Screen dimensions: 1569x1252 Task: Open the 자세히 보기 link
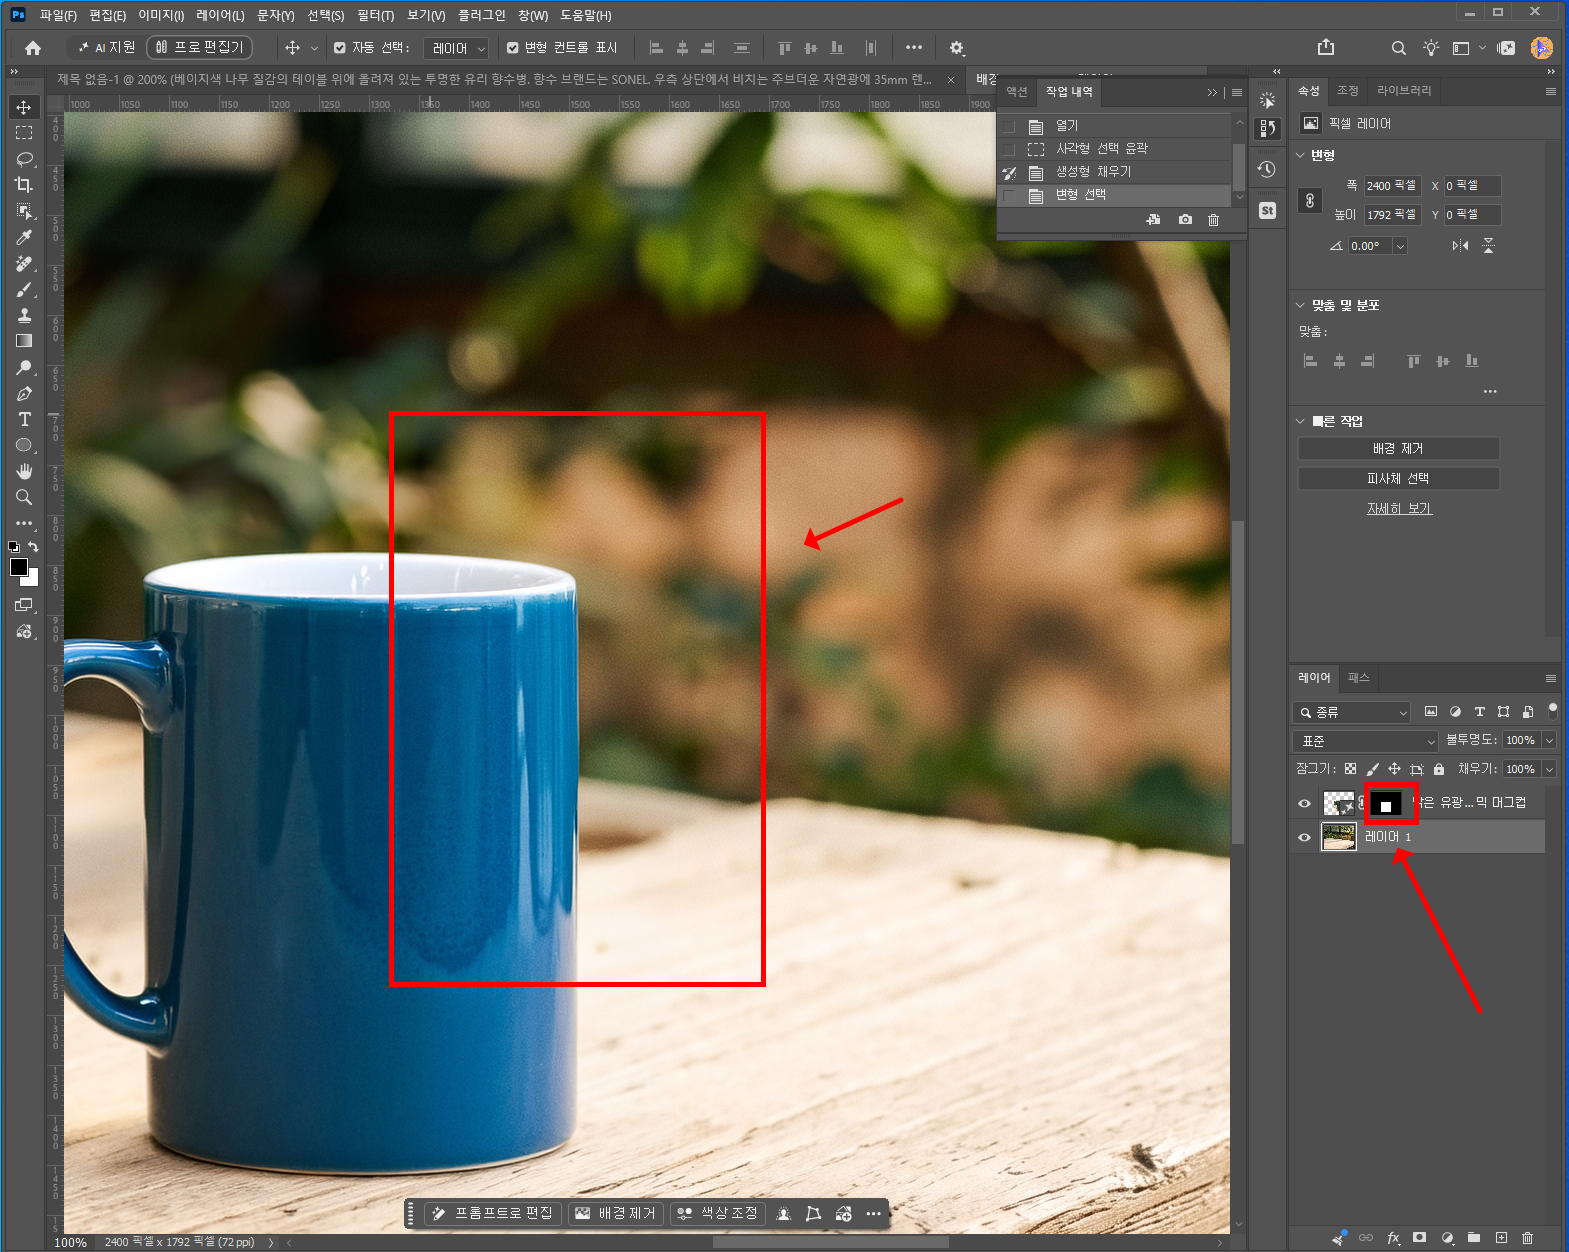click(1399, 509)
